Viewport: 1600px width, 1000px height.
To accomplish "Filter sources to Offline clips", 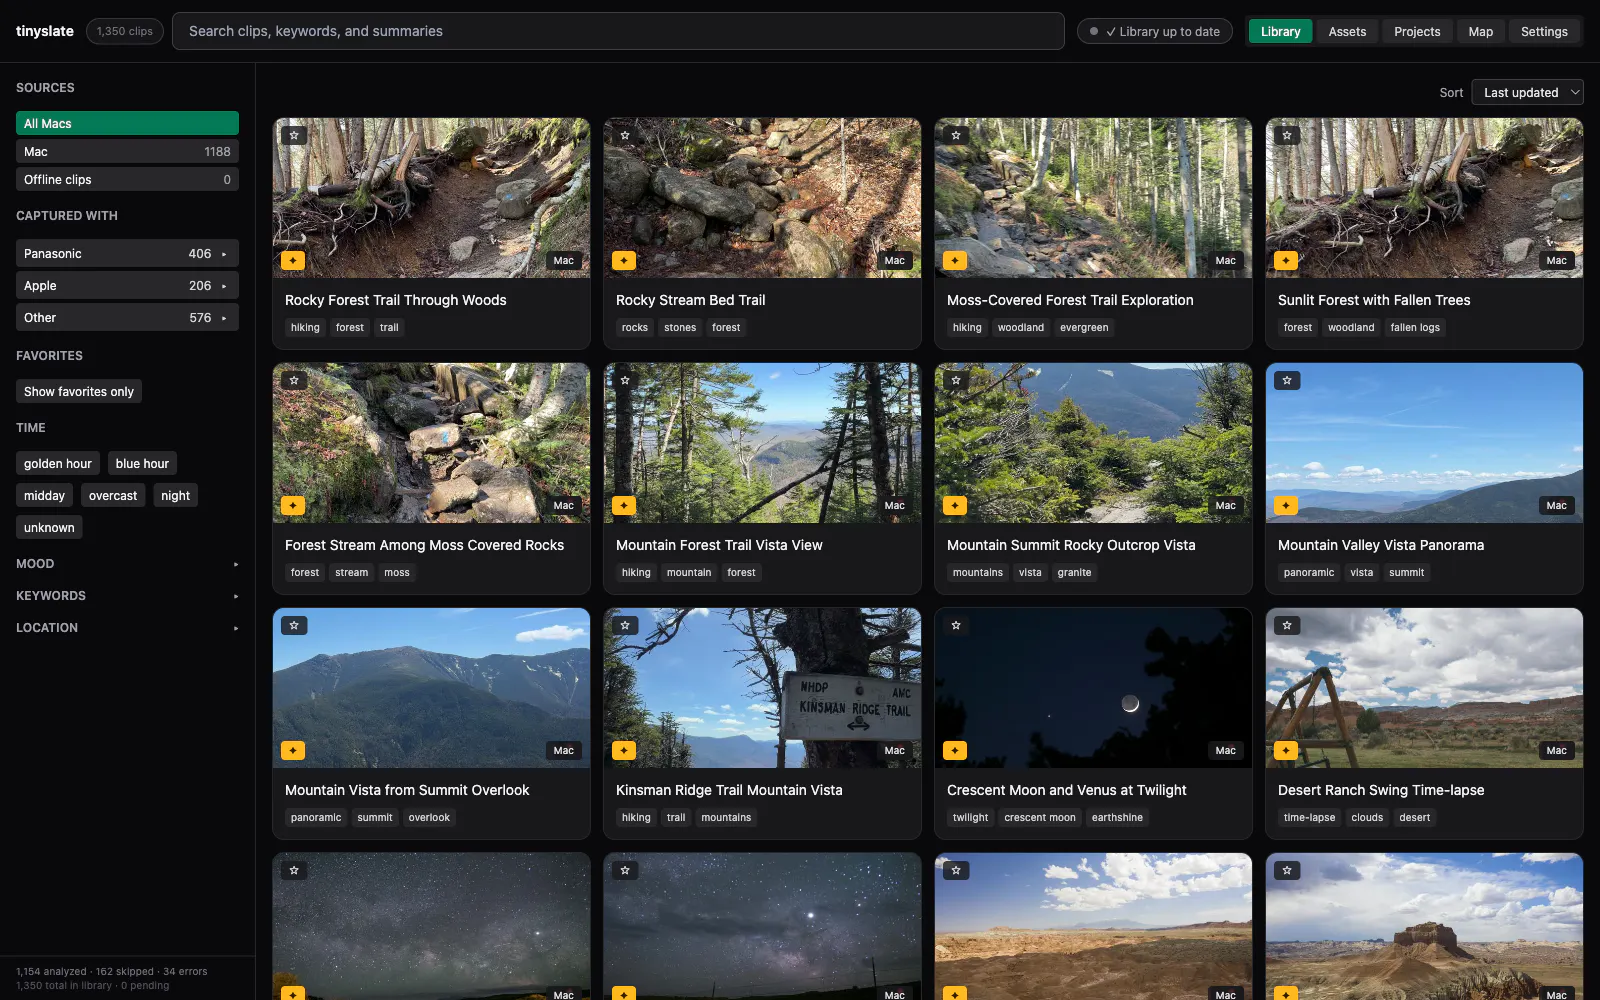I will pos(127,179).
